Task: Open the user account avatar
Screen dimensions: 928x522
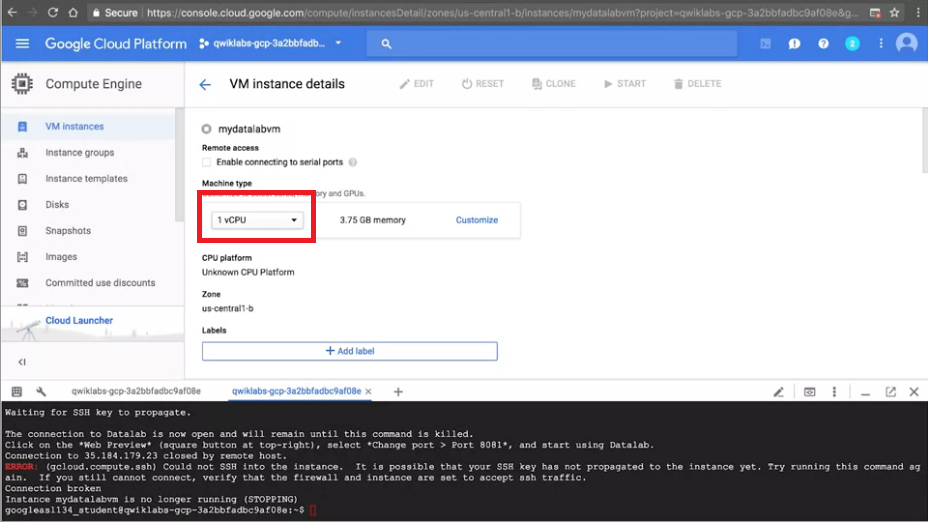Action: tap(906, 43)
